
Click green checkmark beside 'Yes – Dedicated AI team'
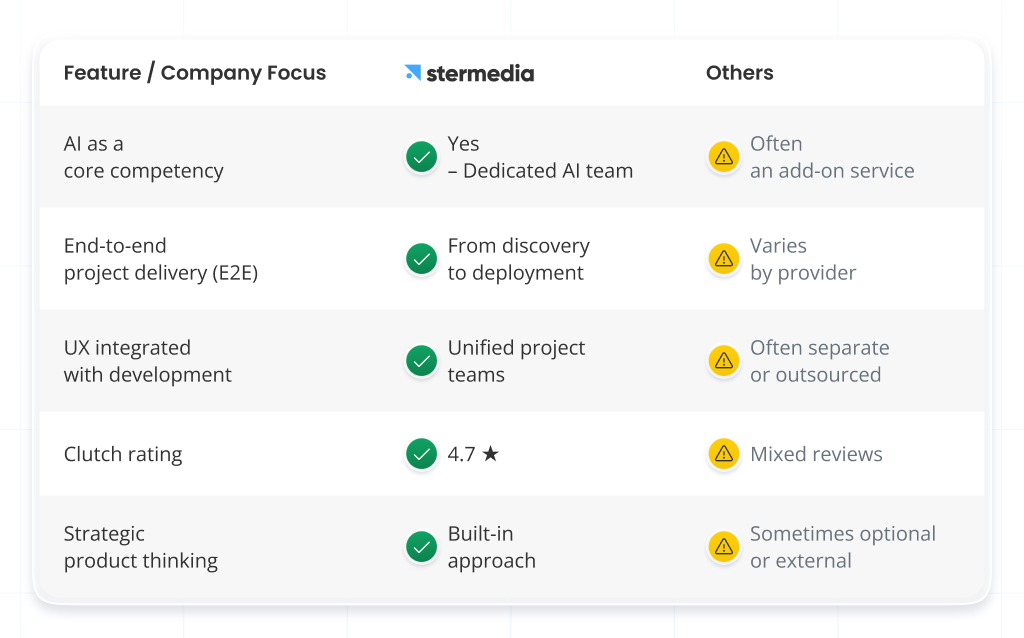coord(422,157)
